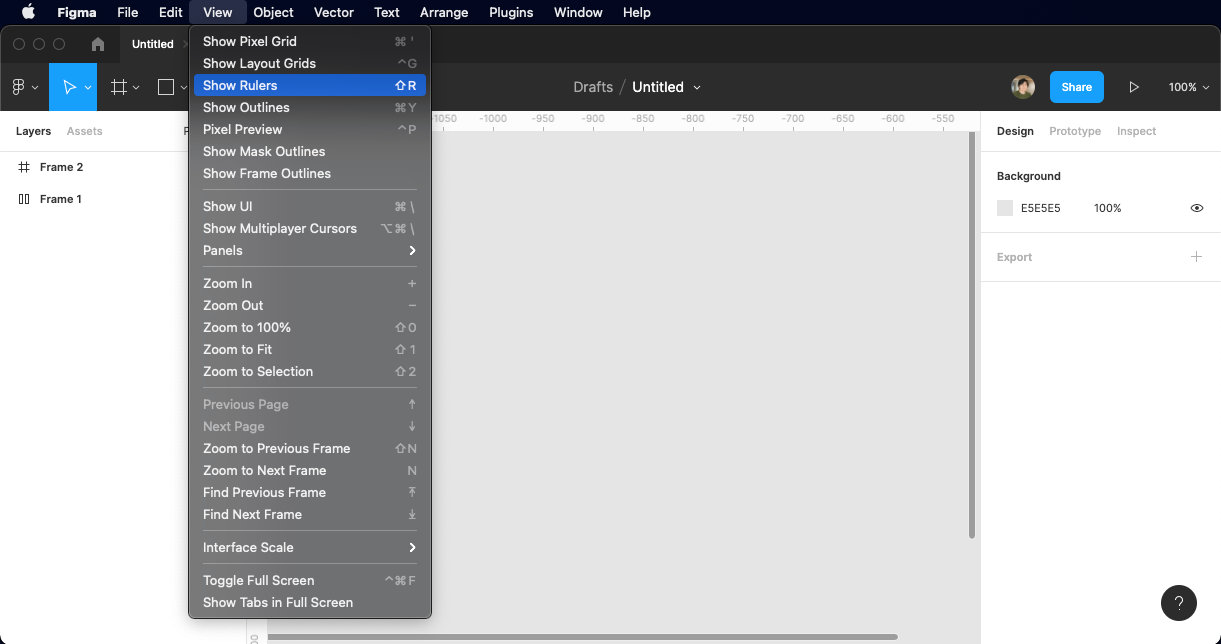1221x644 pixels.
Task: Toggle Show UI menu item
Action: (x=310, y=206)
